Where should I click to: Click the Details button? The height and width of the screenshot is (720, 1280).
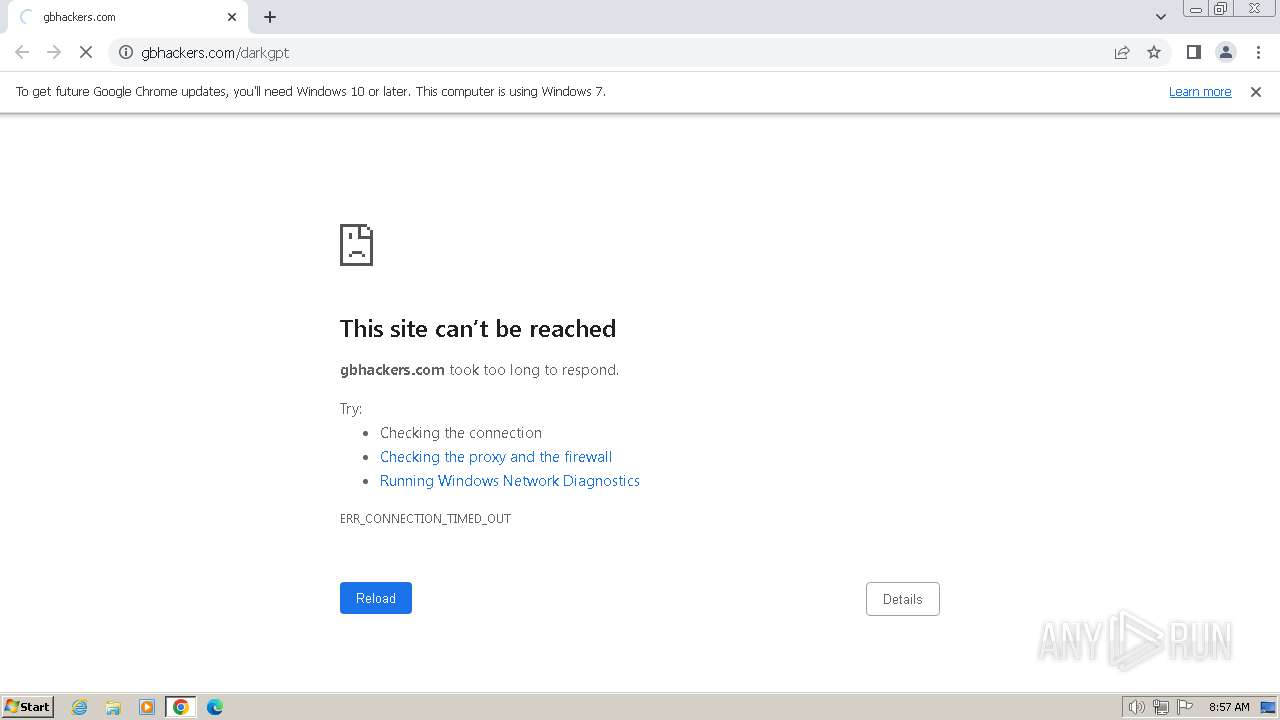pyautogui.click(x=903, y=599)
